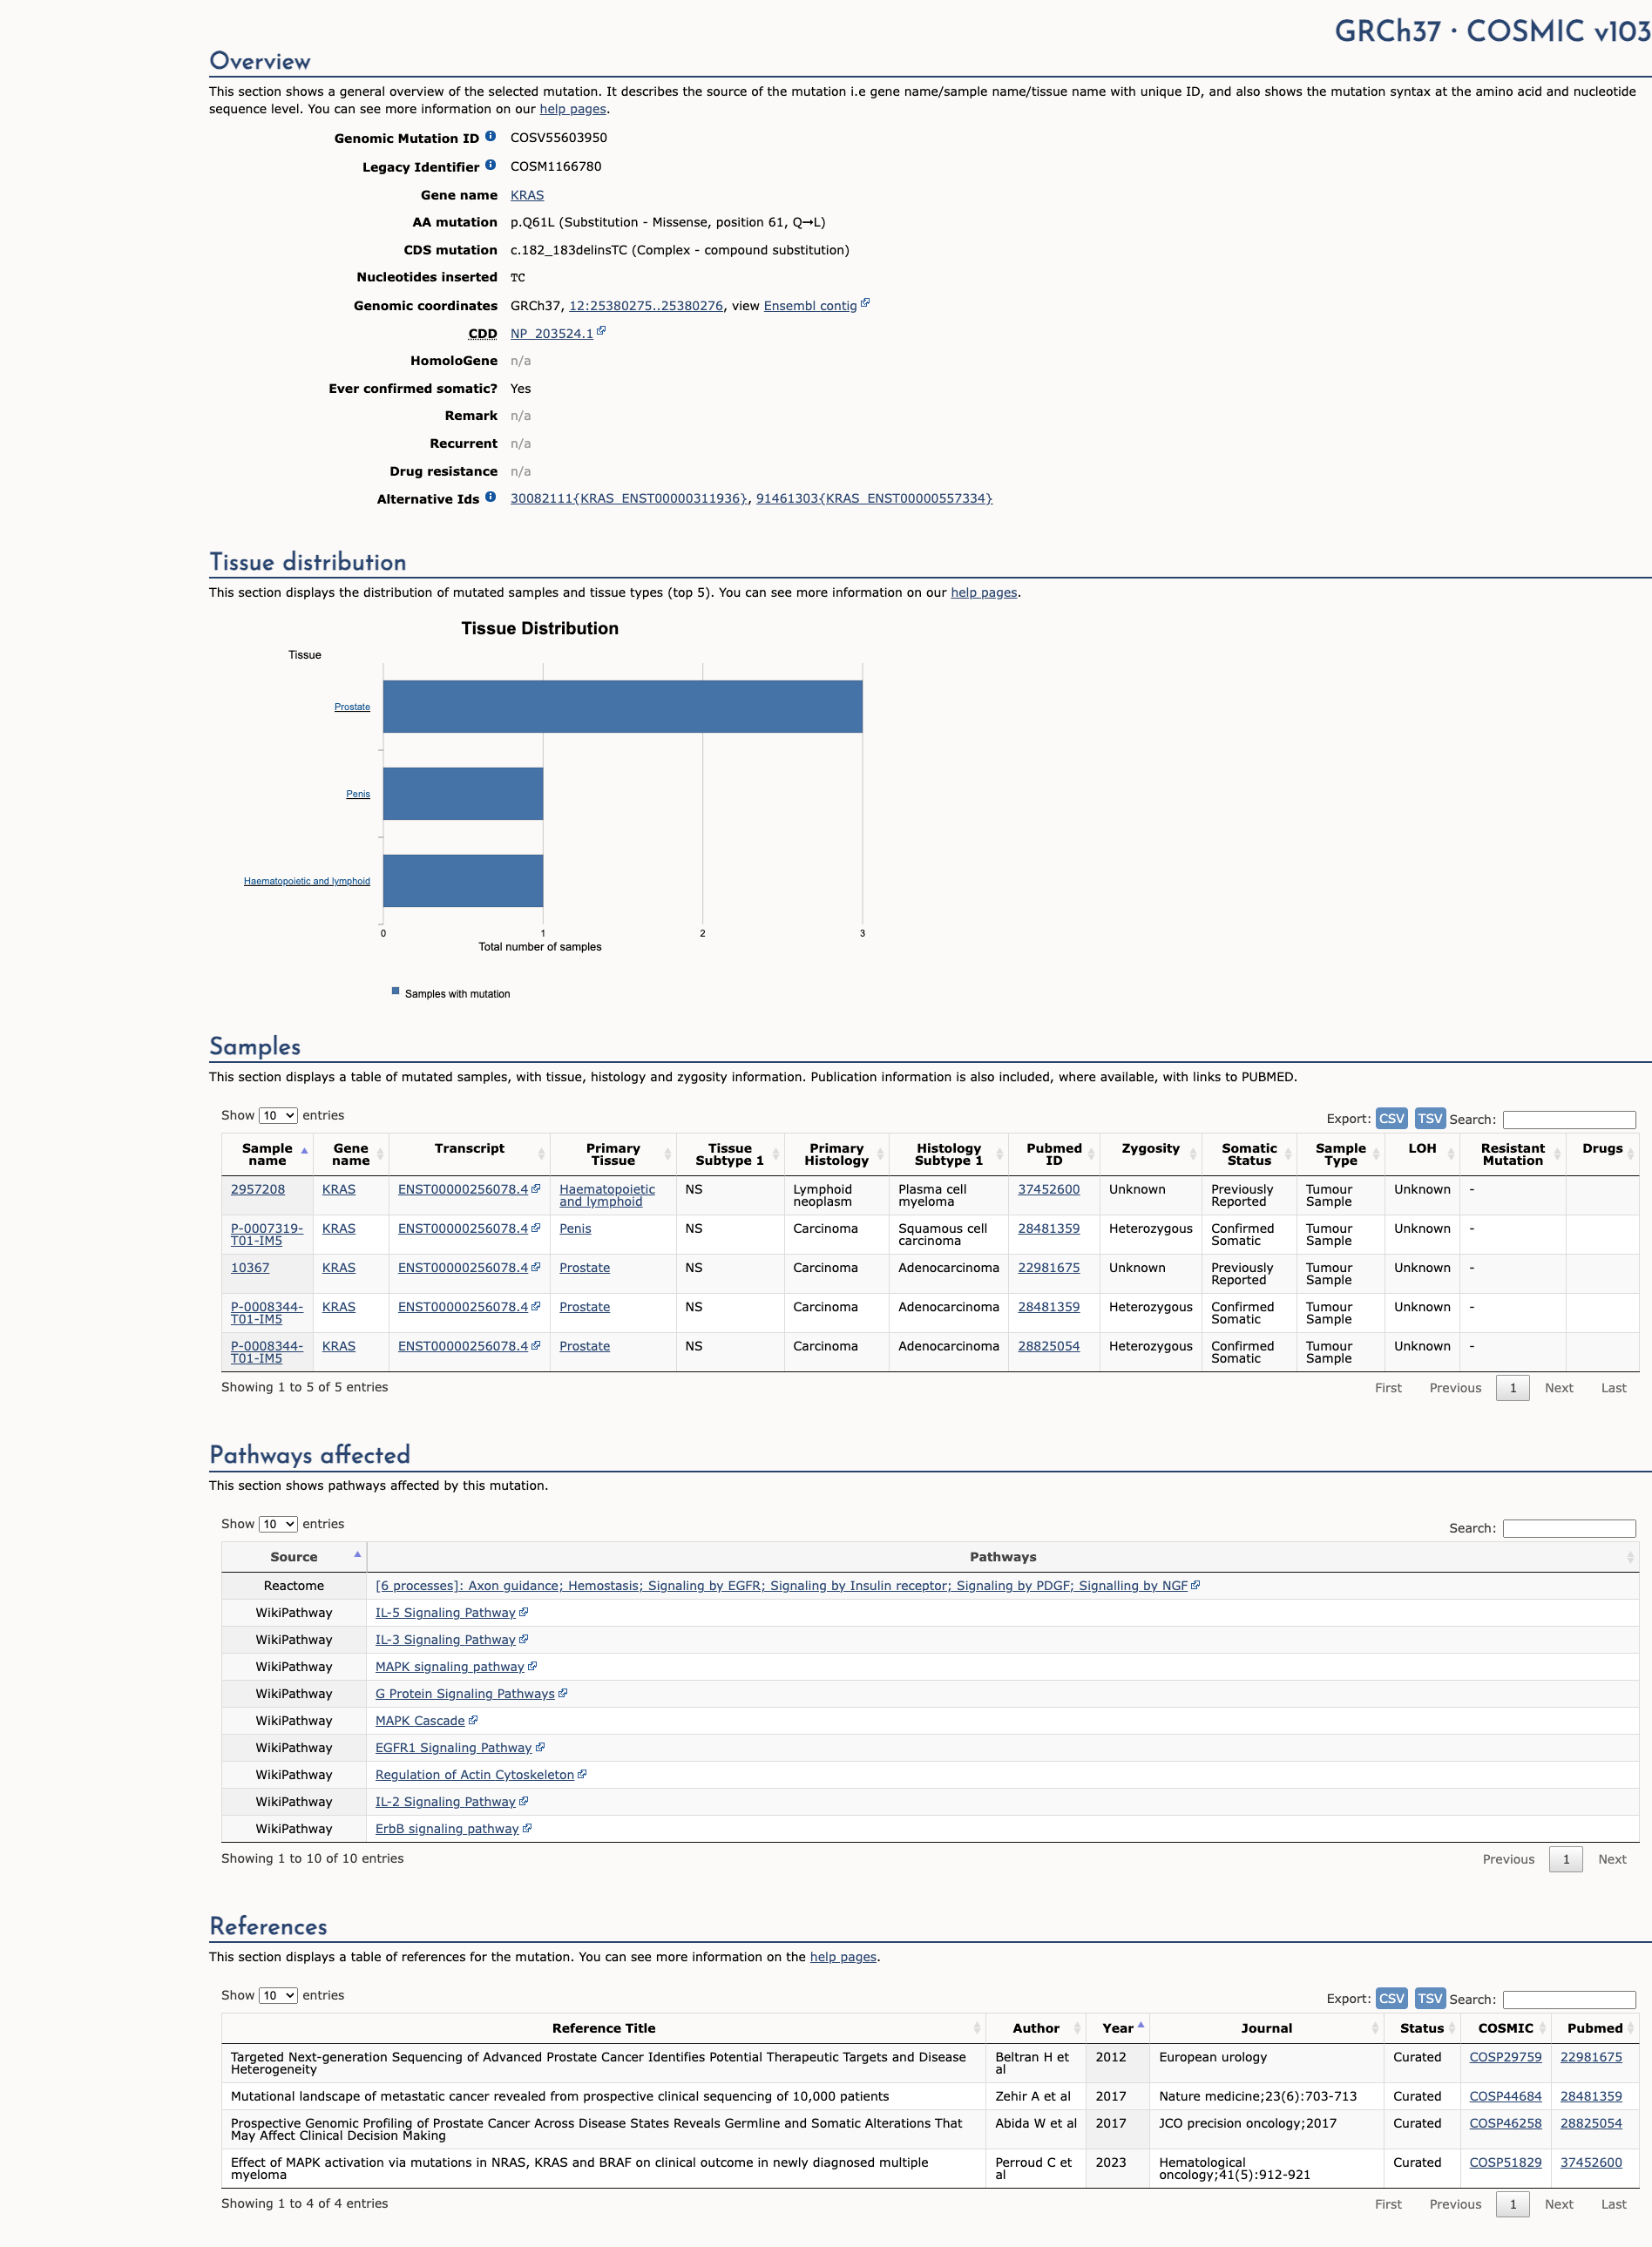
Task: Click external icon after transcript in row 10367
Action: click(536, 1266)
